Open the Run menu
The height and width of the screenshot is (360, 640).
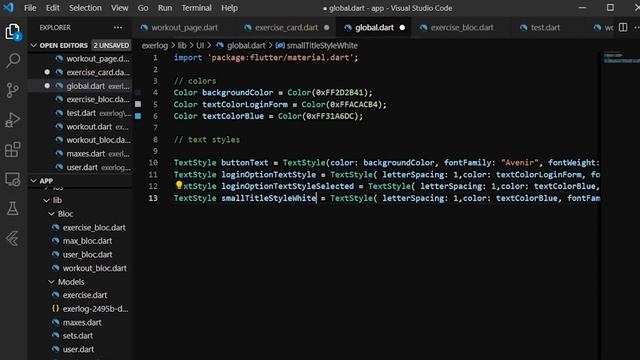(165, 8)
